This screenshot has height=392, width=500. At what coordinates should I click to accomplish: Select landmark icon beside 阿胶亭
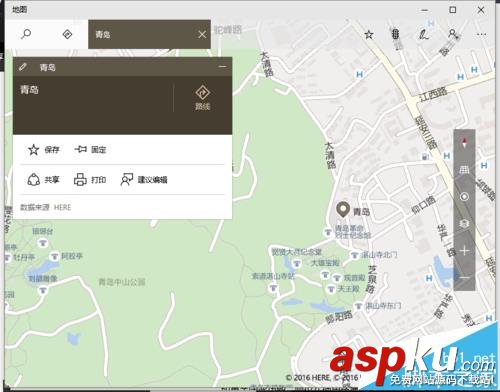click(x=54, y=256)
